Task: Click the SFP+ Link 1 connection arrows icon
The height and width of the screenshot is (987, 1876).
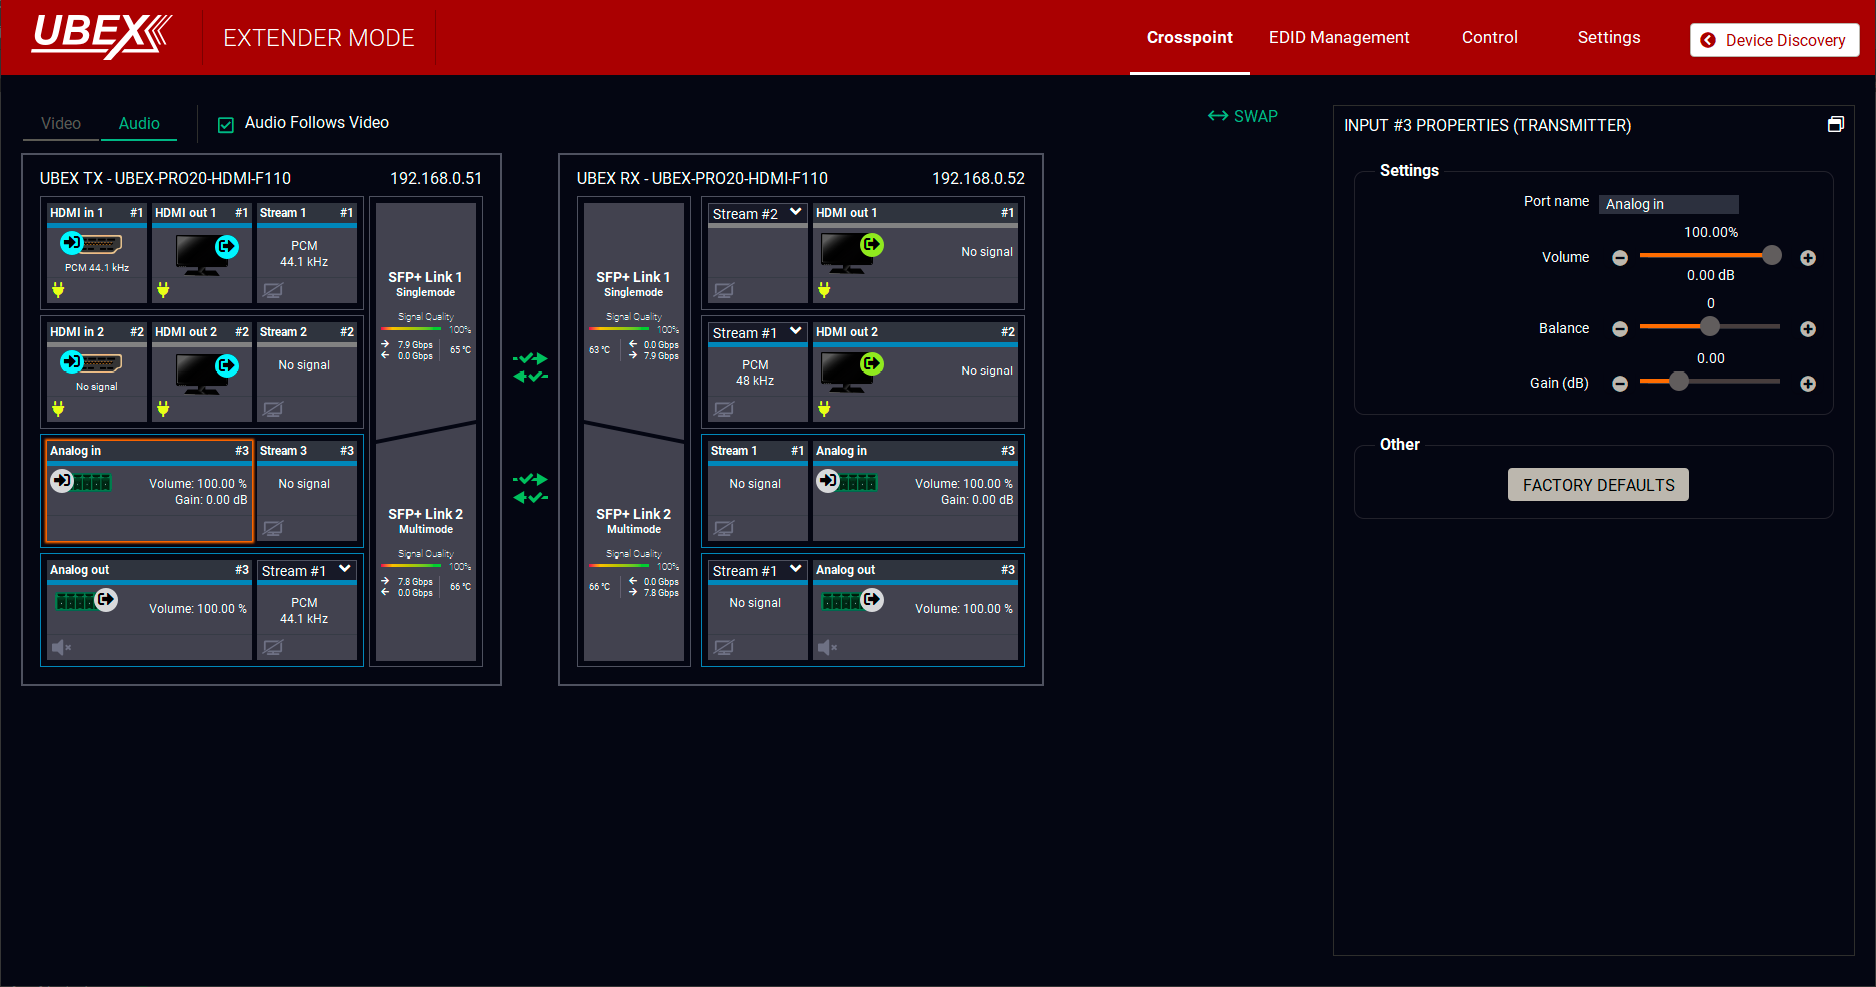Action: click(530, 367)
